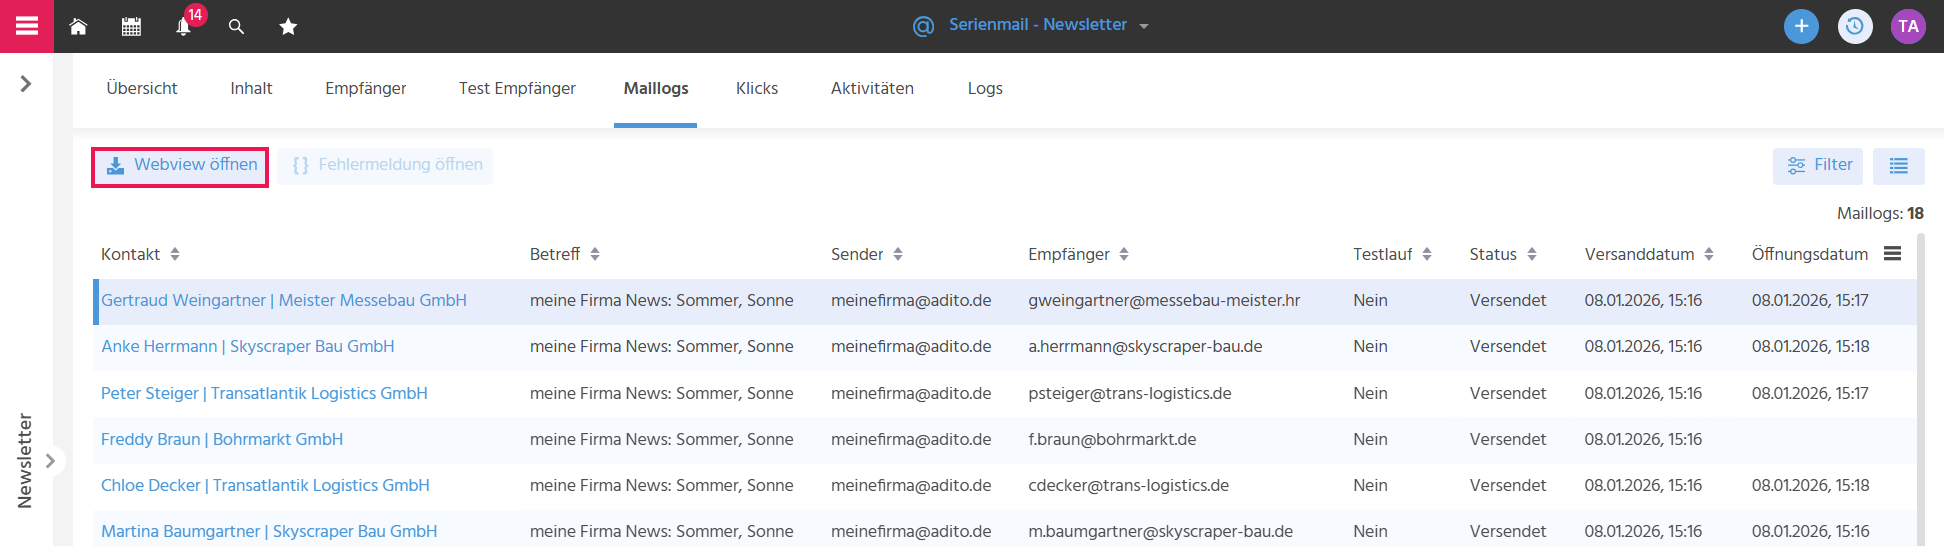Screen dimensions: 1944x546
Task: Open contact Gertraud Weingartner link
Action: point(284,300)
